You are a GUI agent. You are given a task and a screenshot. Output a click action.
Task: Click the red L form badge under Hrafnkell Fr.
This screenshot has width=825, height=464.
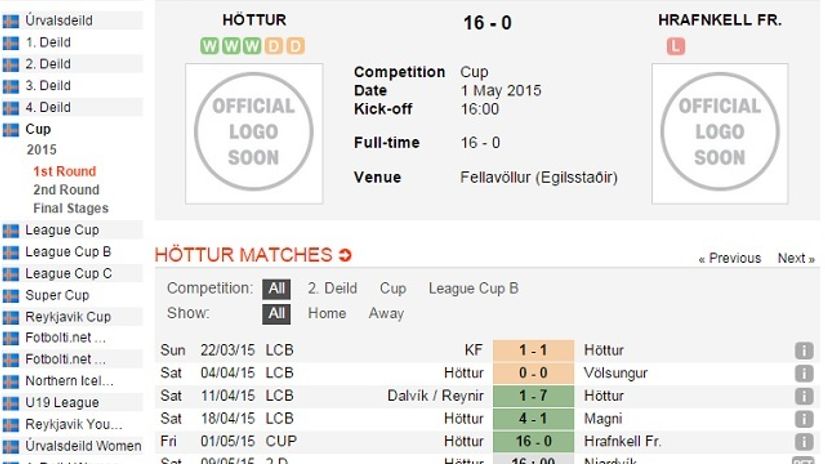[676, 46]
